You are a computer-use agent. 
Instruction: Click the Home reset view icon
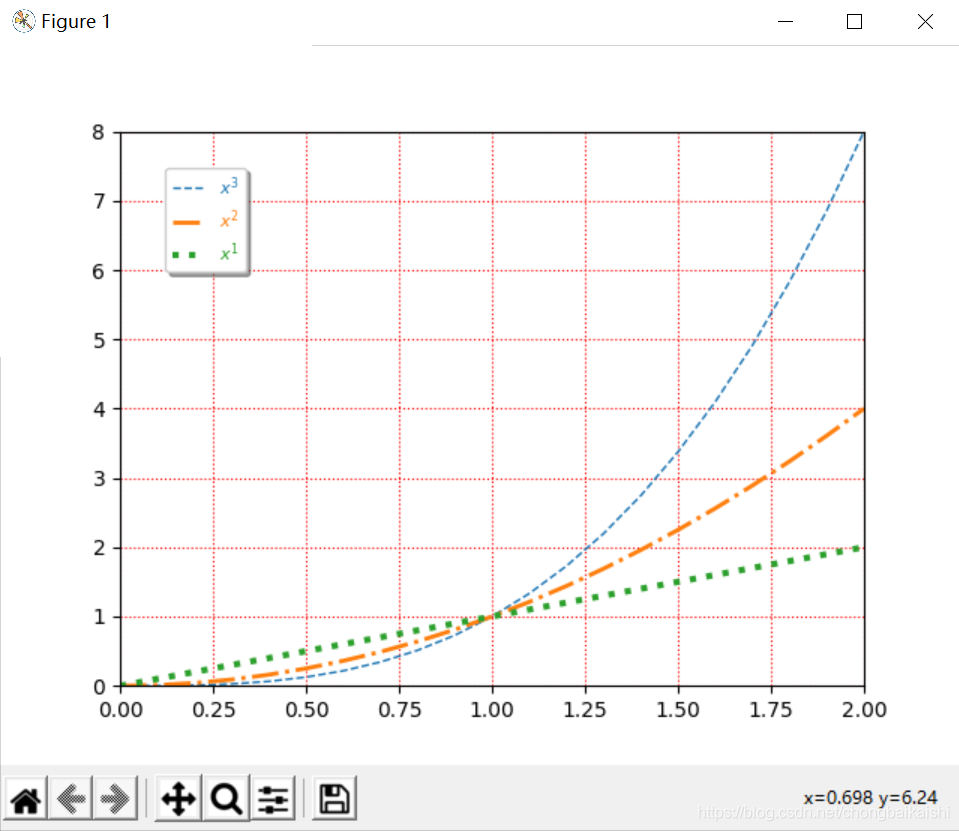[x=25, y=798]
